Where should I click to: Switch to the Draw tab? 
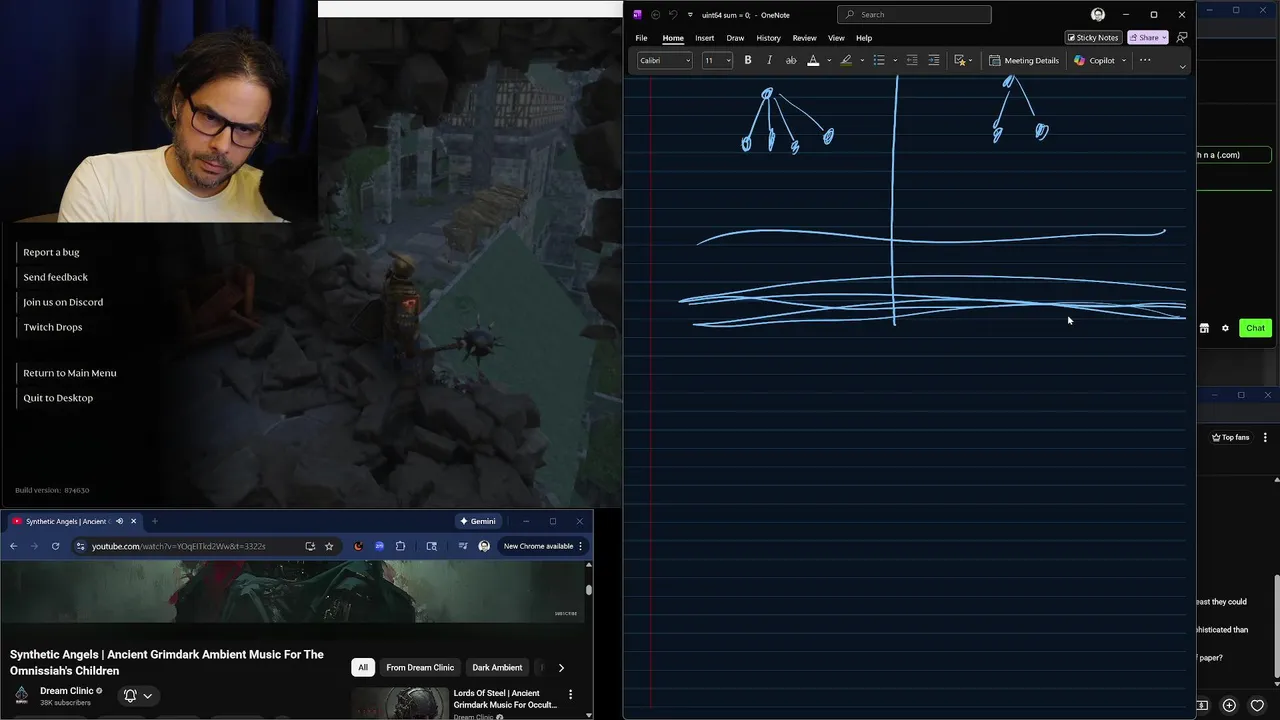click(735, 38)
